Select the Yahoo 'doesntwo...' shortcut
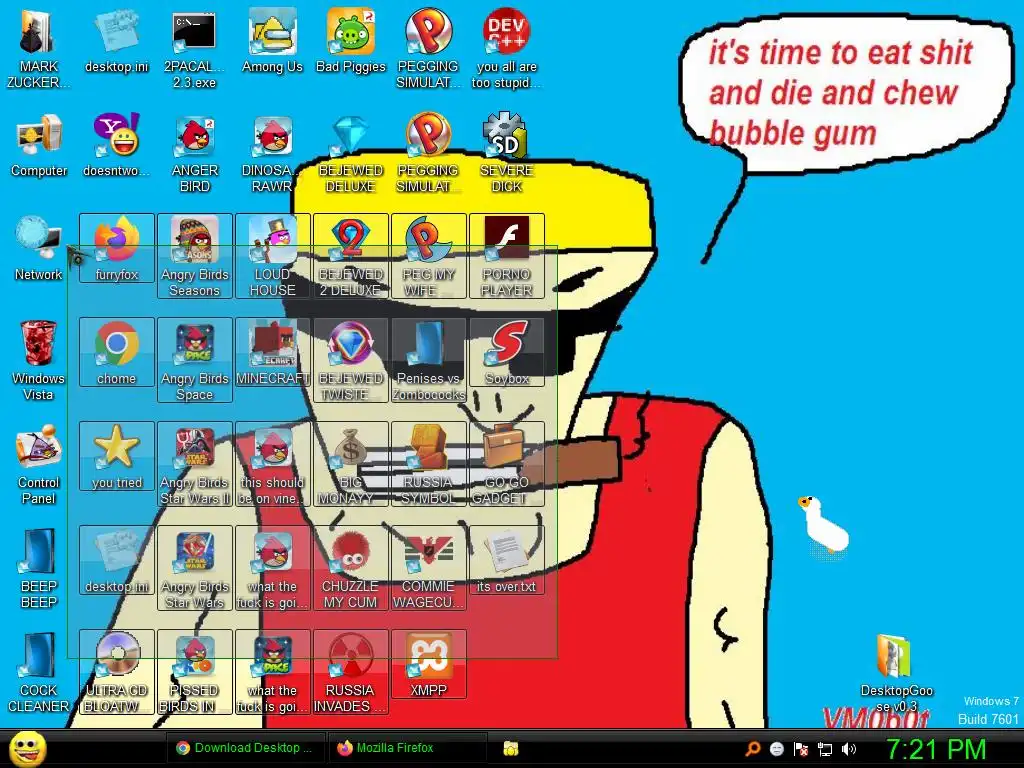Image resolution: width=1024 pixels, height=768 pixels. click(x=116, y=146)
